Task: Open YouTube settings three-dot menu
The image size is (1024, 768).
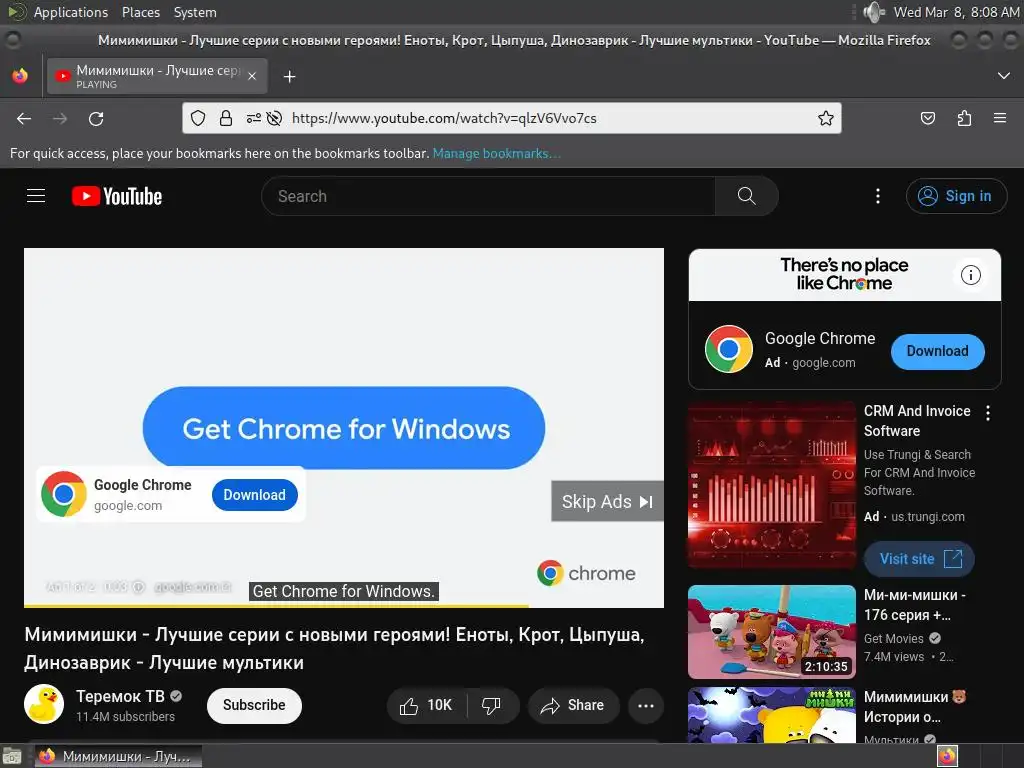Action: click(878, 196)
